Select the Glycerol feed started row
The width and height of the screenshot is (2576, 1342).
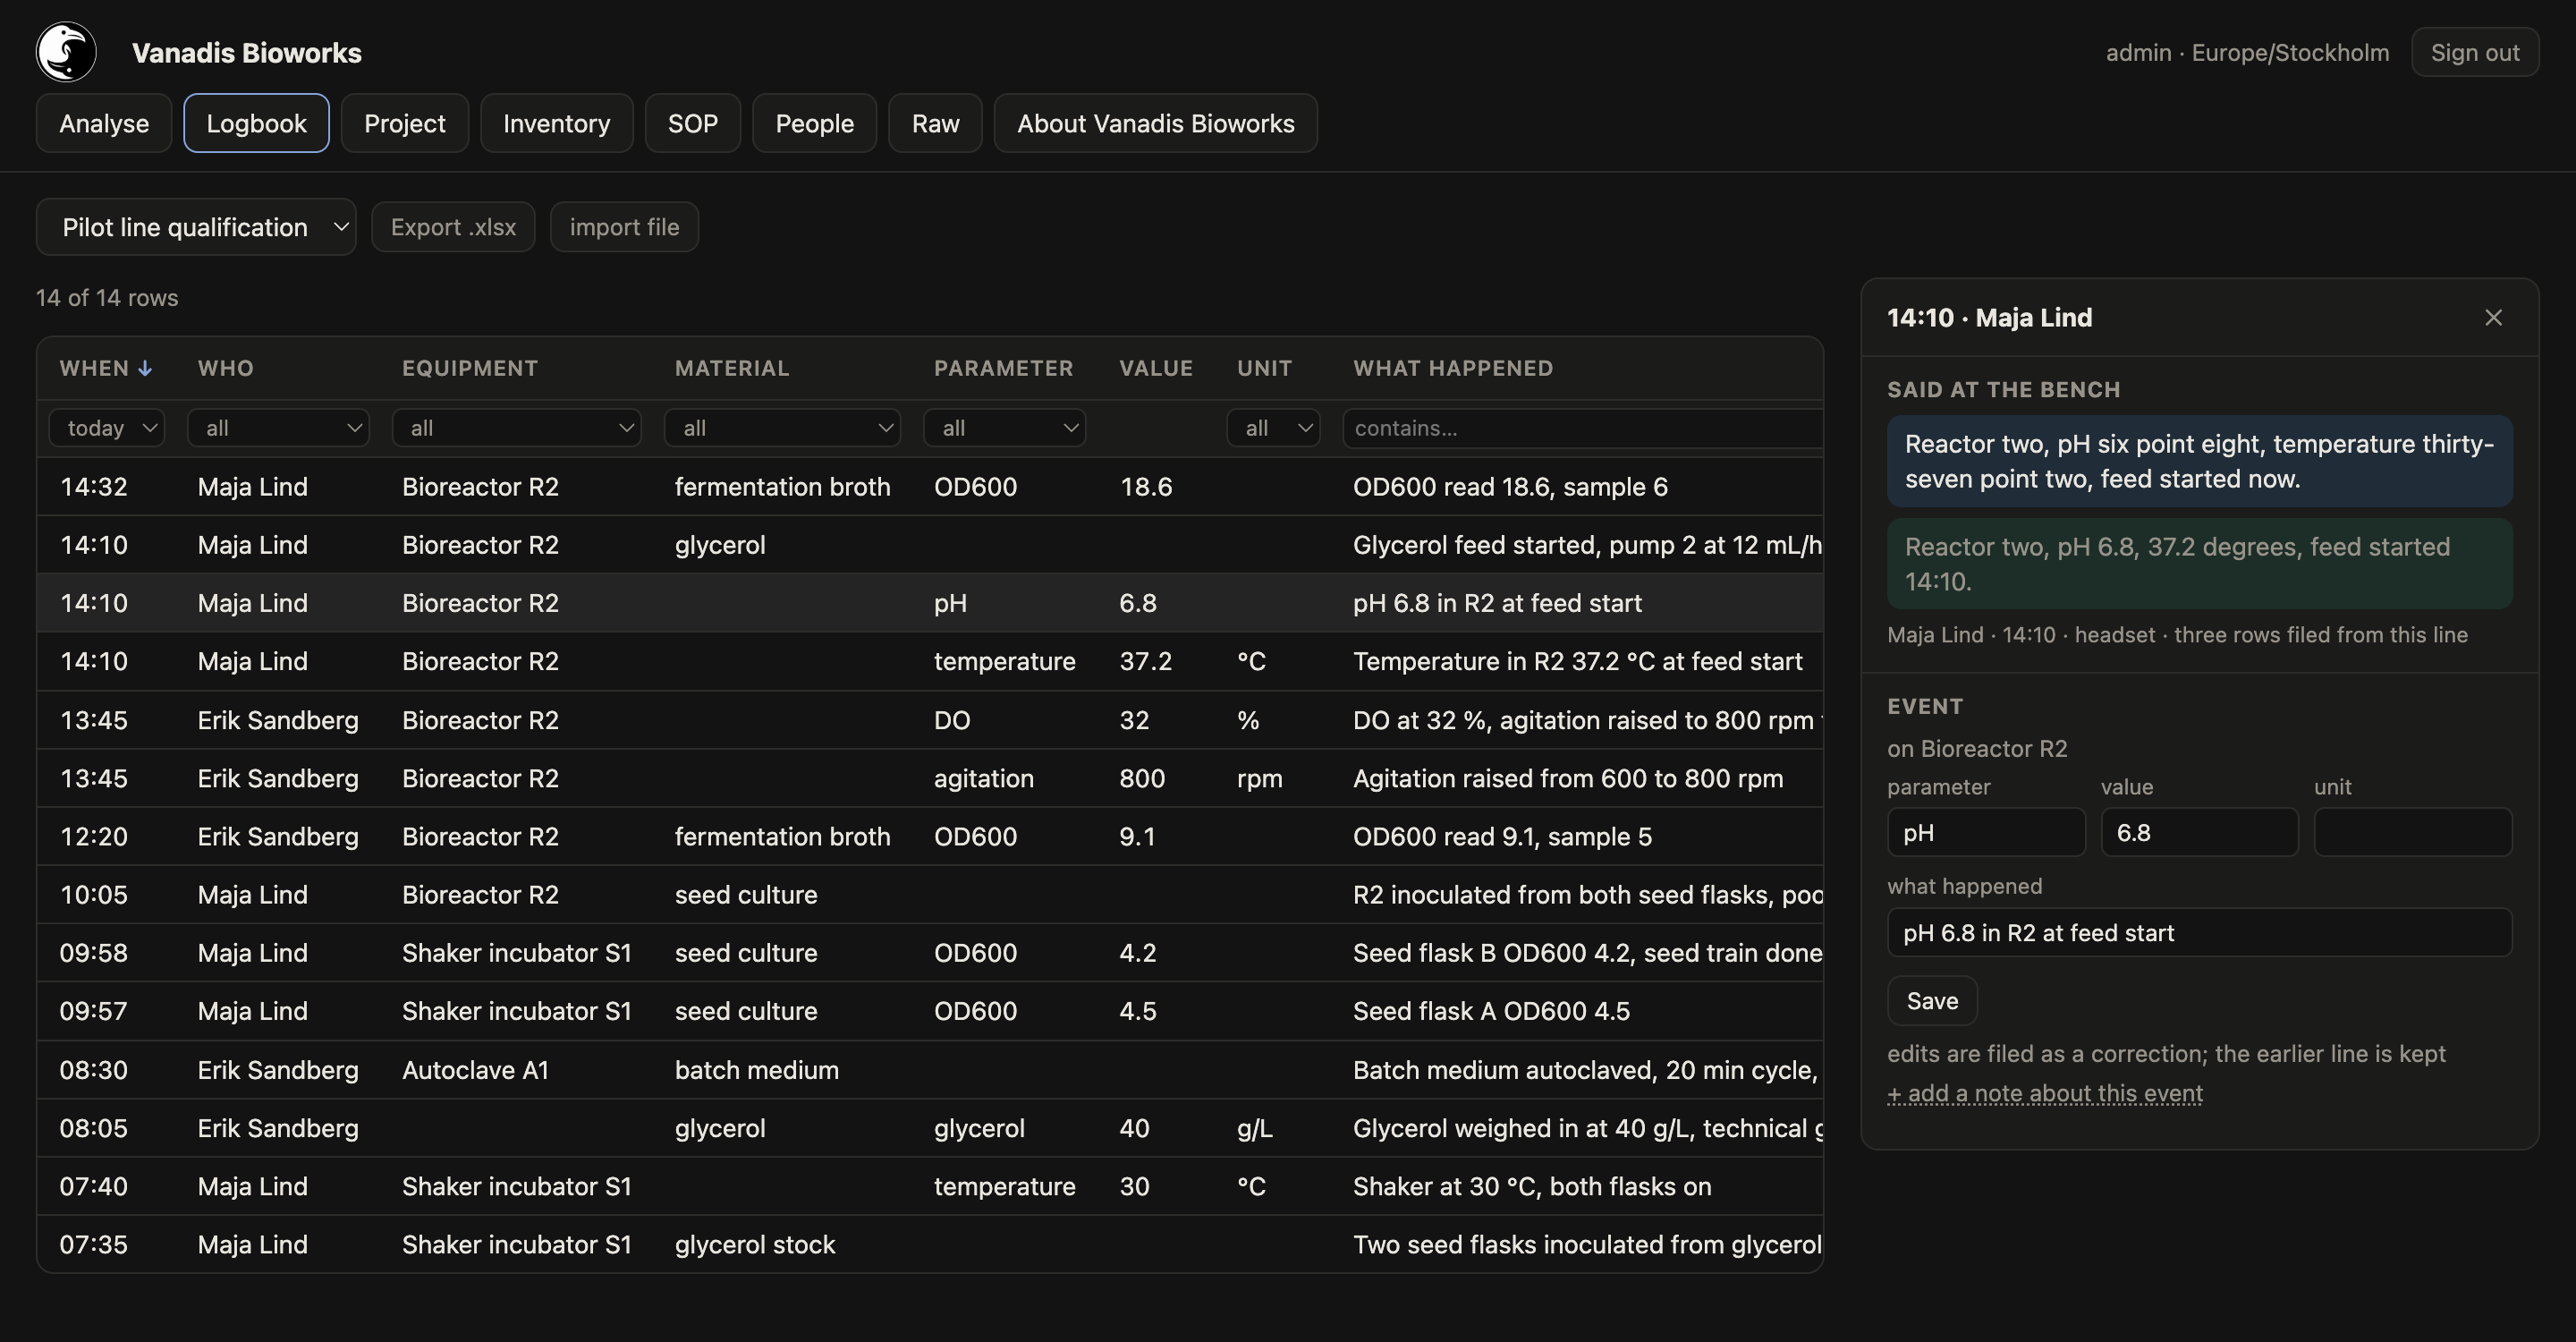930,544
